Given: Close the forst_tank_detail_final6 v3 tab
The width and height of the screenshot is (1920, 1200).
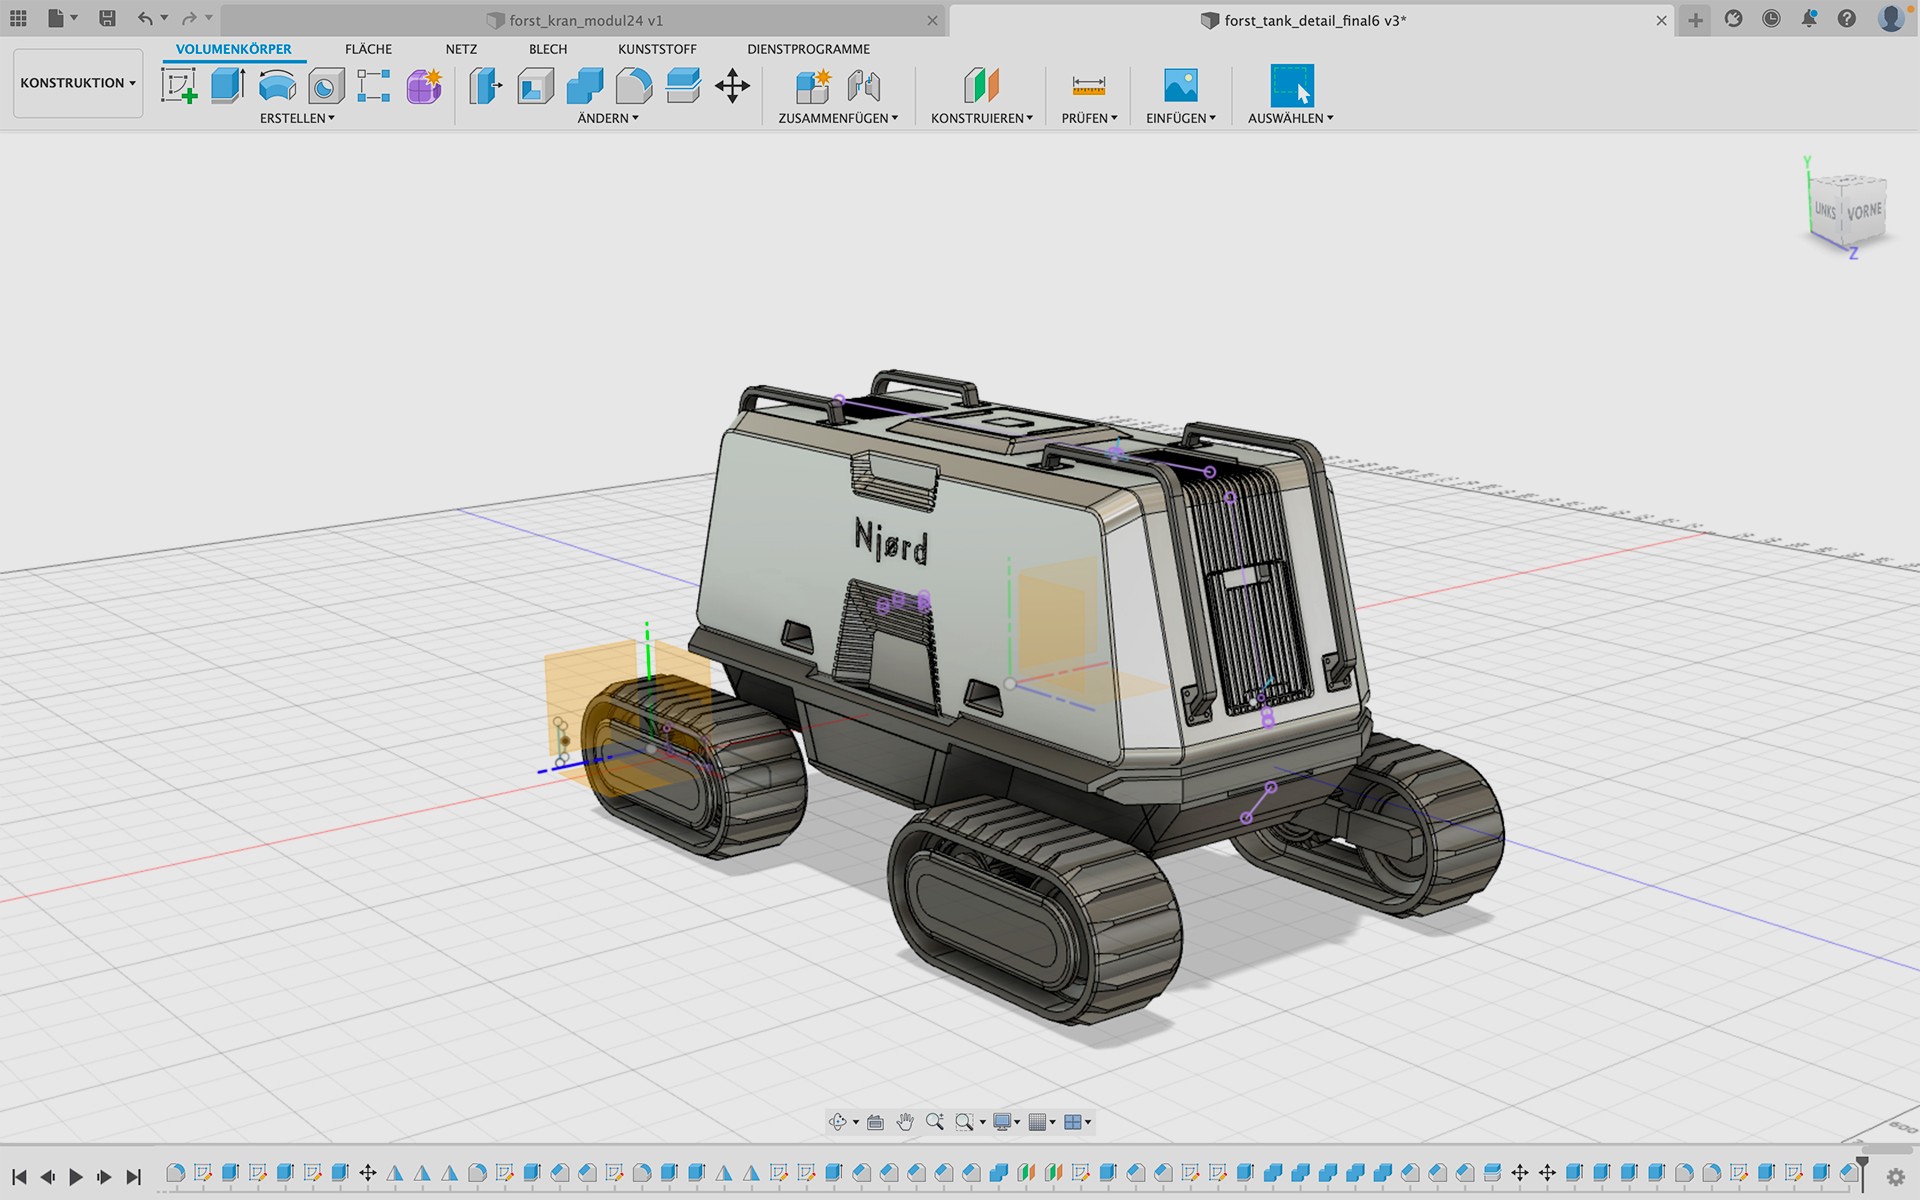Looking at the screenshot, I should [1661, 20].
